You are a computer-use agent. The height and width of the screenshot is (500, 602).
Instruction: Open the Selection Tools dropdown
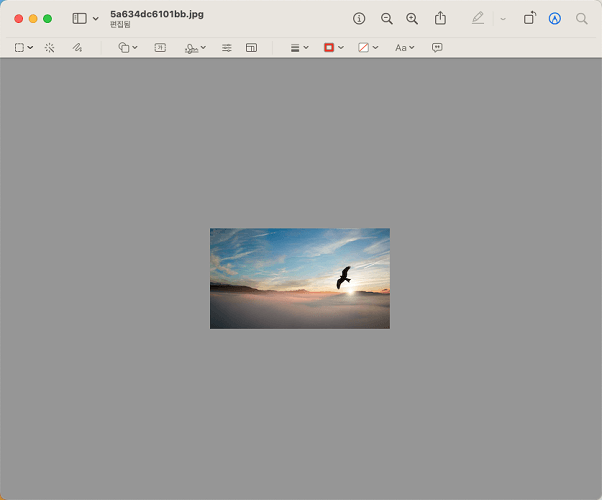click(x=24, y=47)
